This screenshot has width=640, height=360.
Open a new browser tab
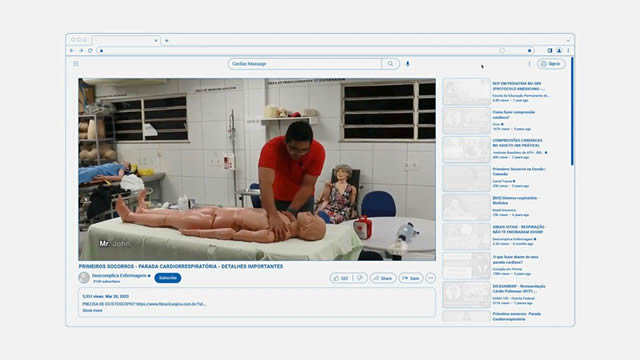pos(167,40)
